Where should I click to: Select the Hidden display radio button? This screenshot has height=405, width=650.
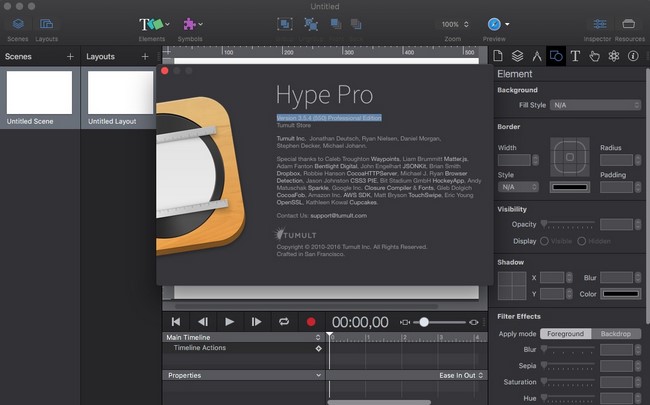582,241
